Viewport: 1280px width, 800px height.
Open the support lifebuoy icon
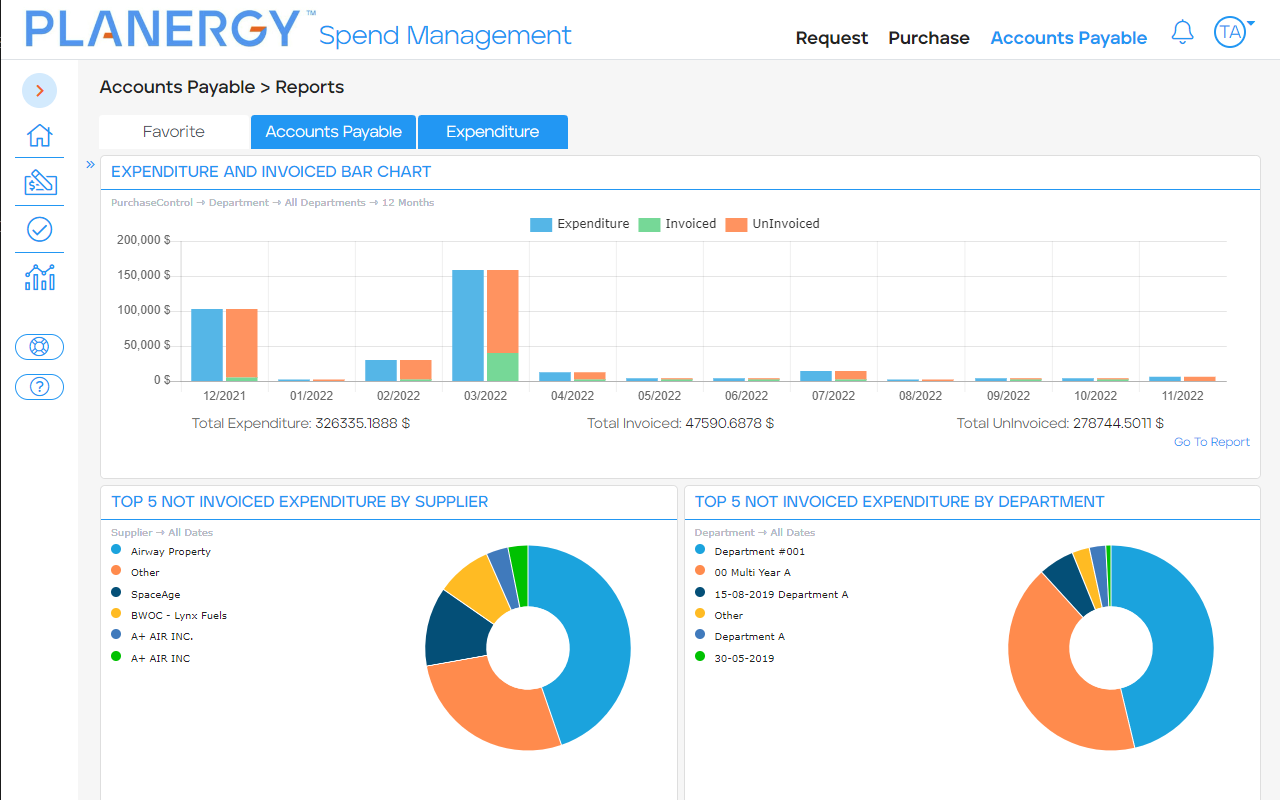coord(39,347)
